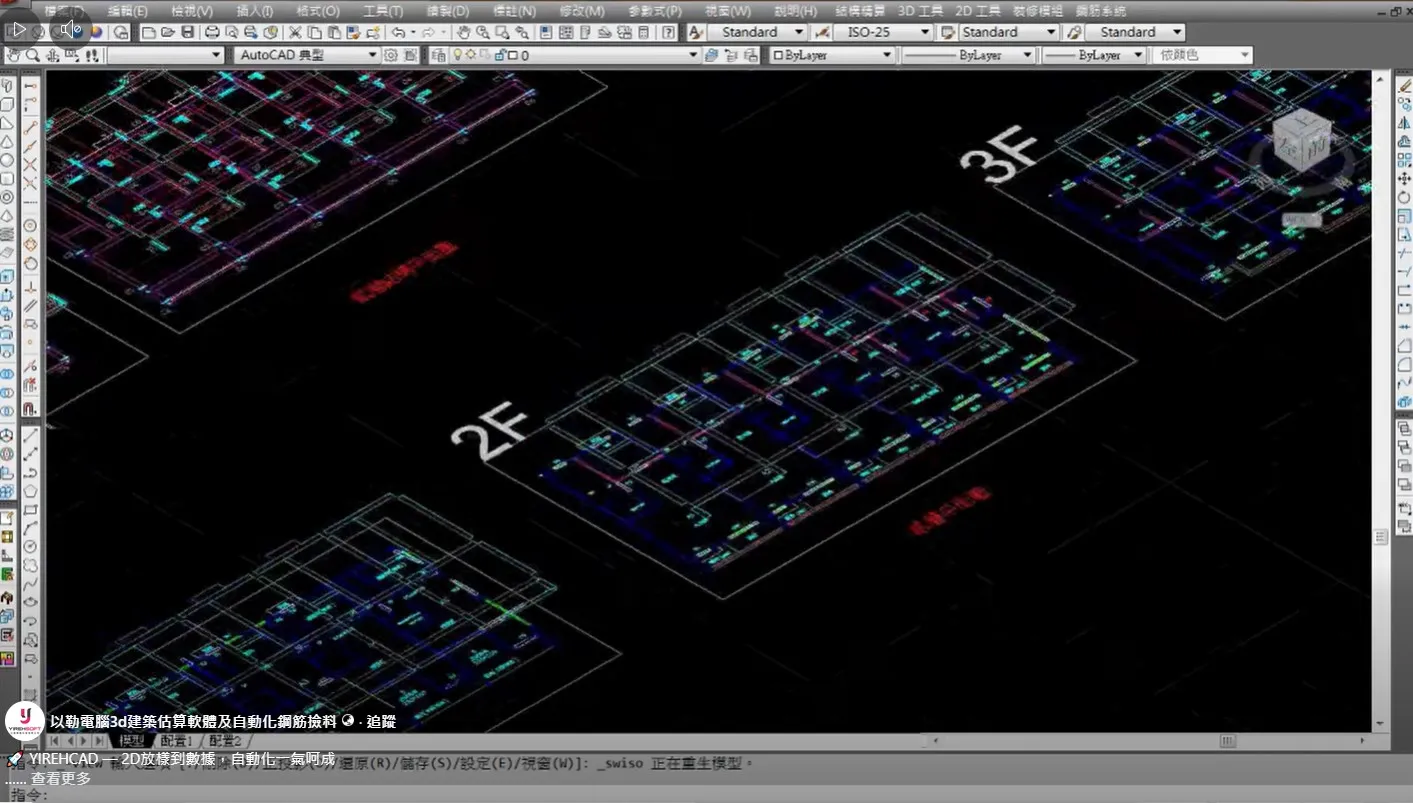This screenshot has width=1413, height=803.
Task: Expand the ByLayer color dropdown
Action: pyautogui.click(x=886, y=55)
